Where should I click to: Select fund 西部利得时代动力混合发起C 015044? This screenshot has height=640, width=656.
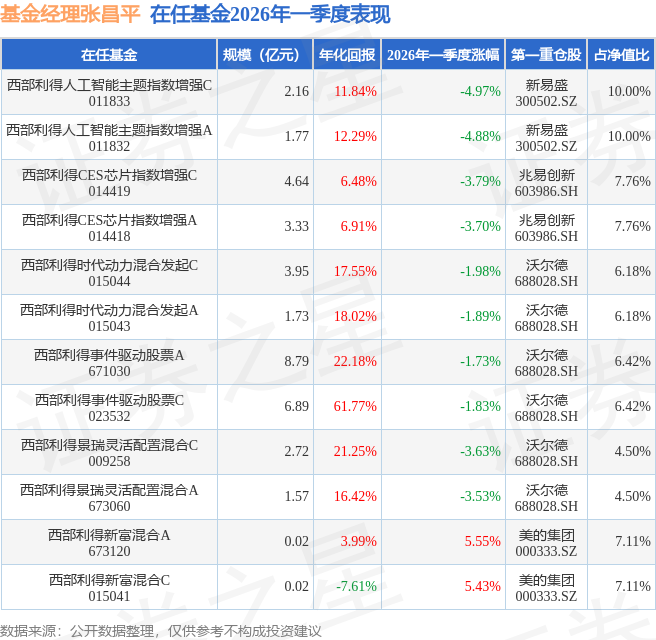point(109,273)
